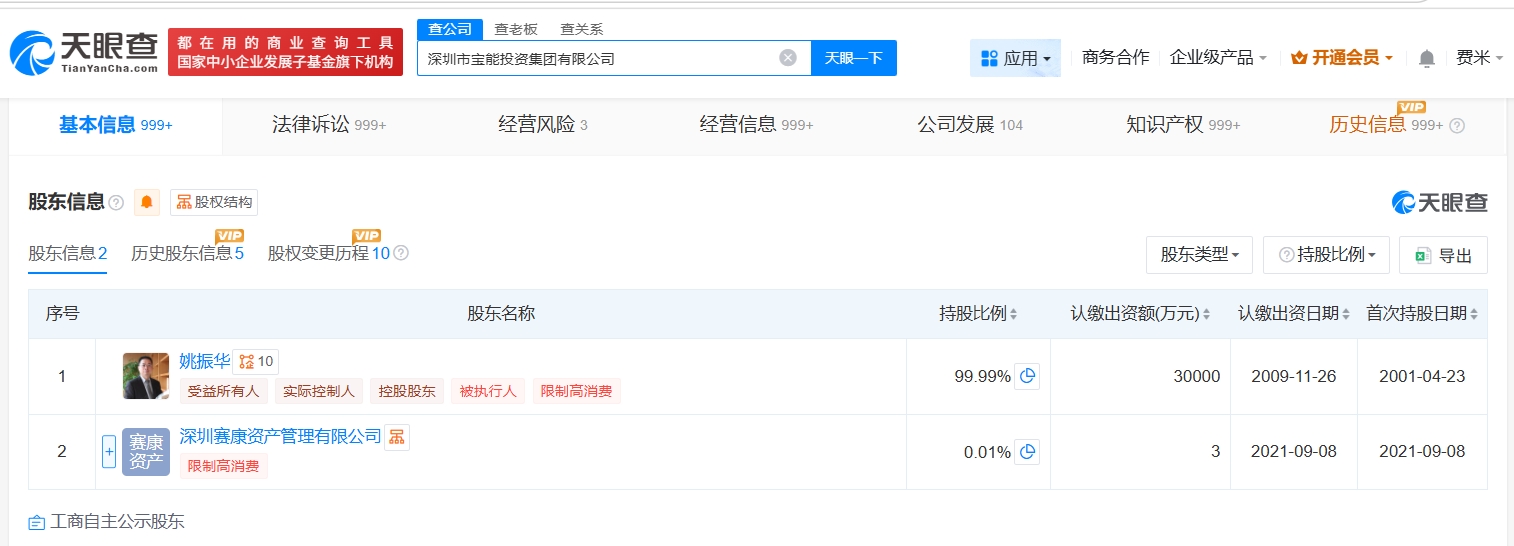Switch to the 股权变更历程 10 sub-tab
Screen dimensions: 1514x546
[328, 254]
